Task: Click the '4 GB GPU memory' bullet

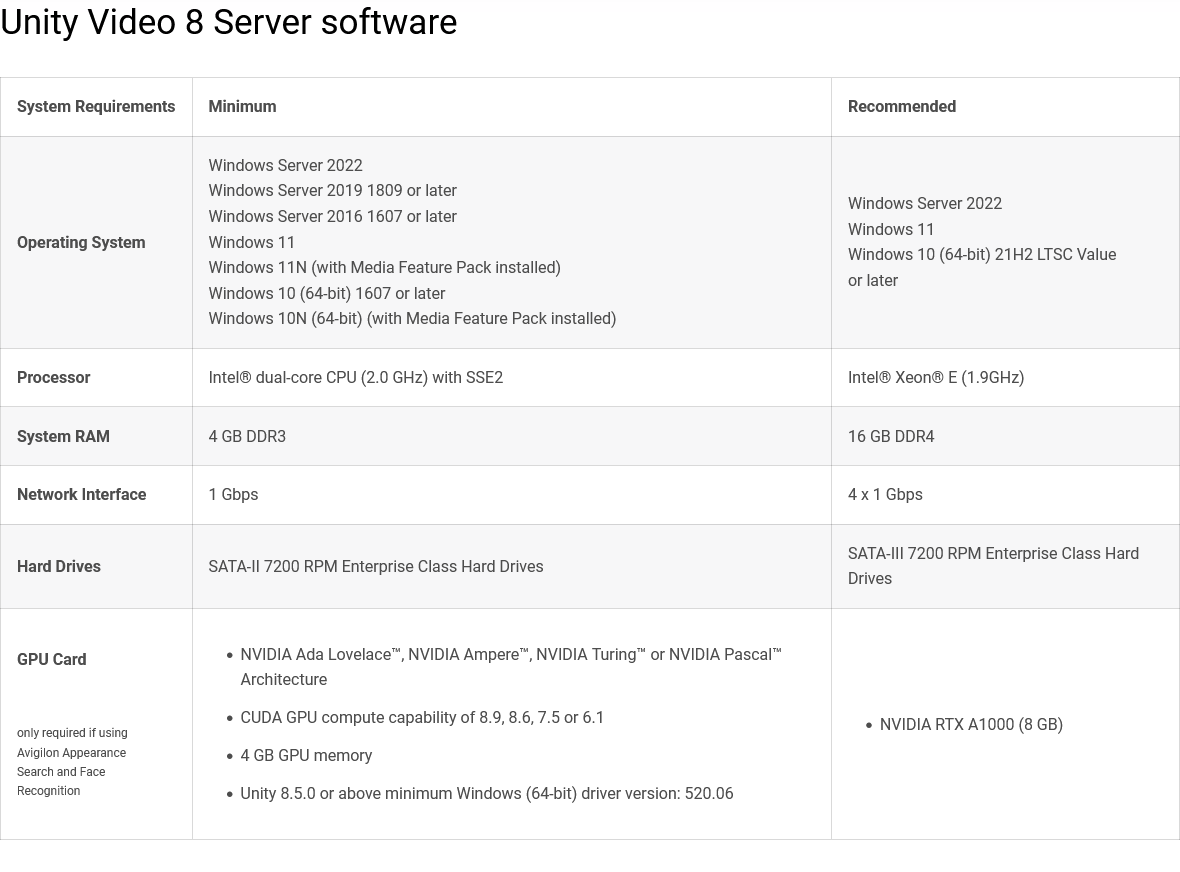Action: [306, 756]
